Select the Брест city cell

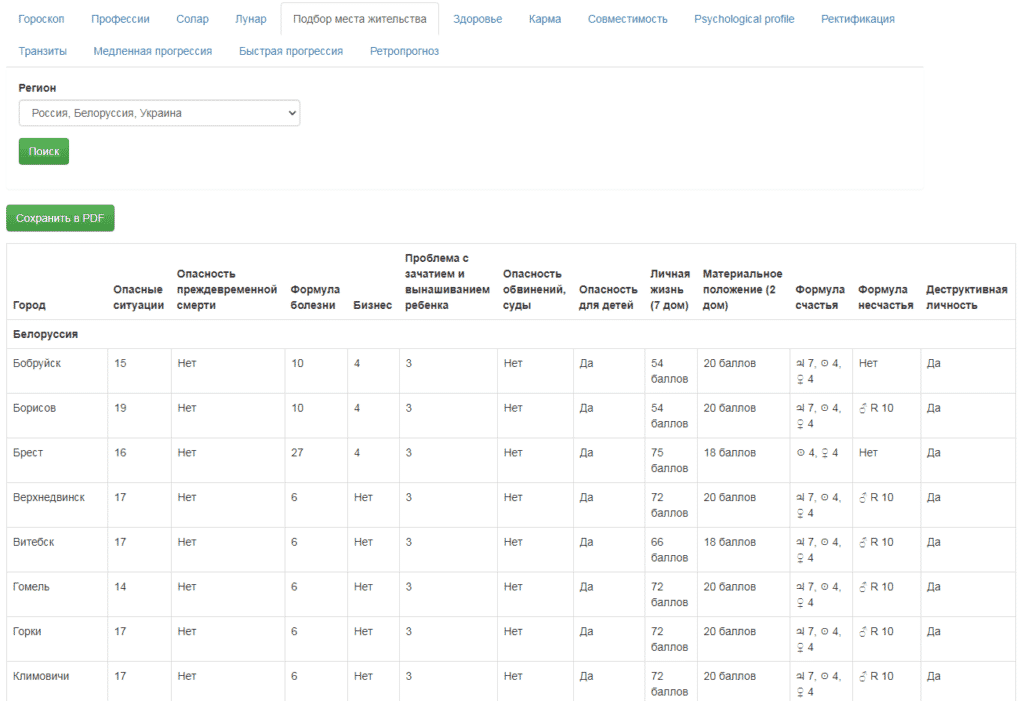[x=30, y=453]
